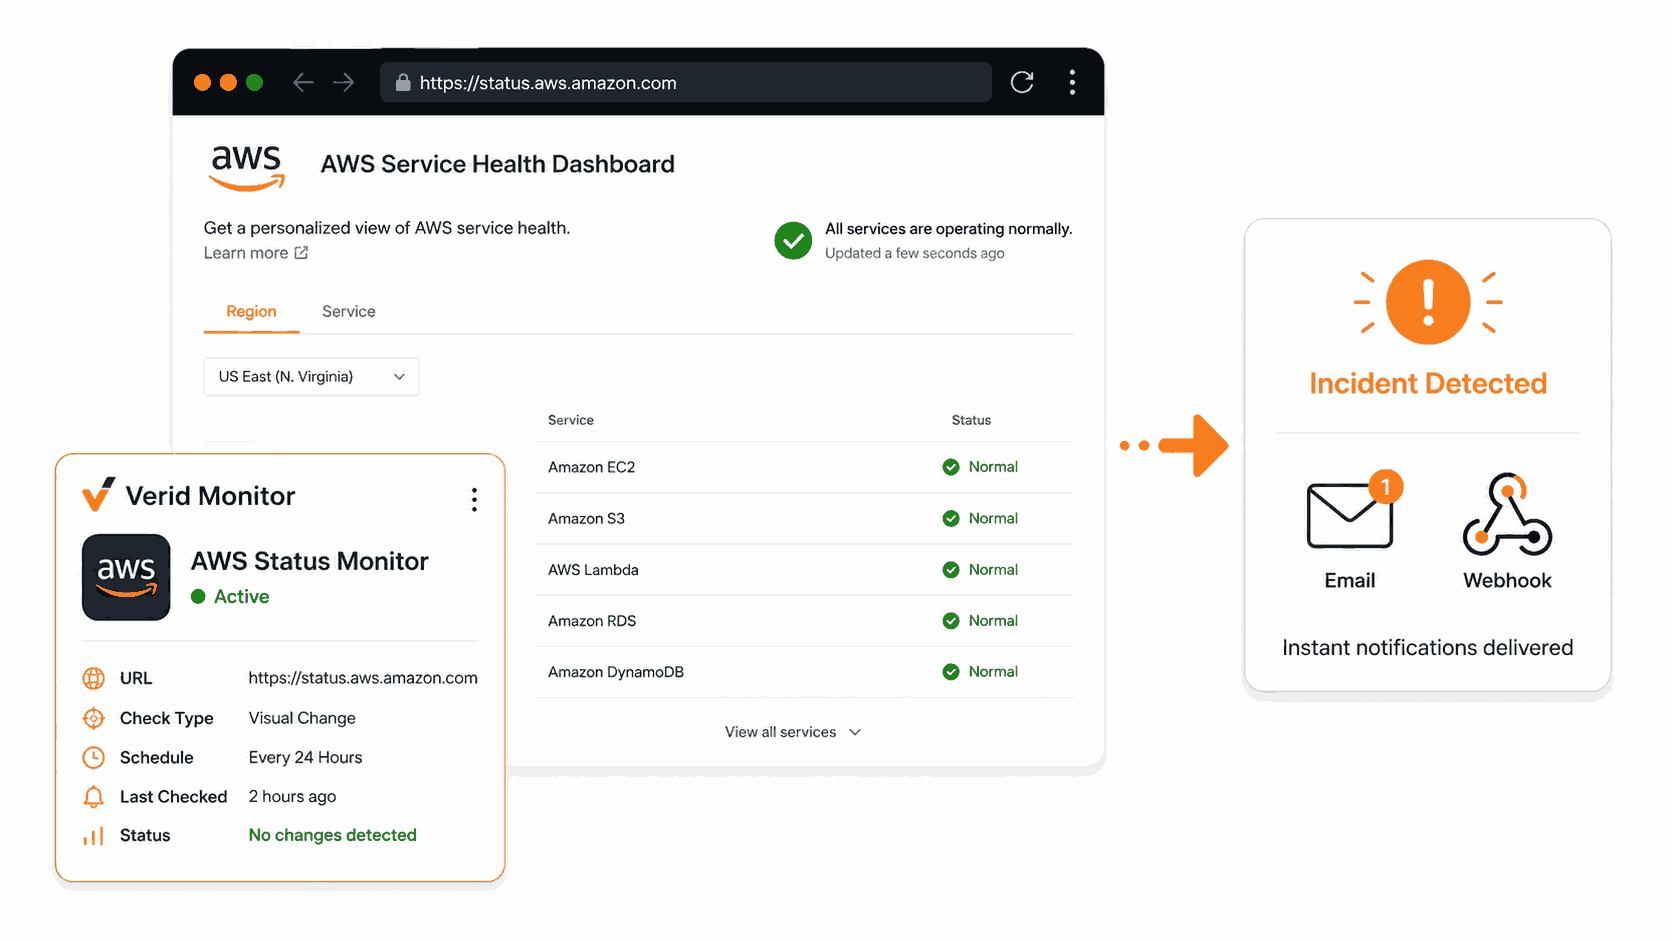Viewport: 1672px width, 941px height.
Task: Click the Every 24 Hours schedule value
Action: (x=305, y=757)
